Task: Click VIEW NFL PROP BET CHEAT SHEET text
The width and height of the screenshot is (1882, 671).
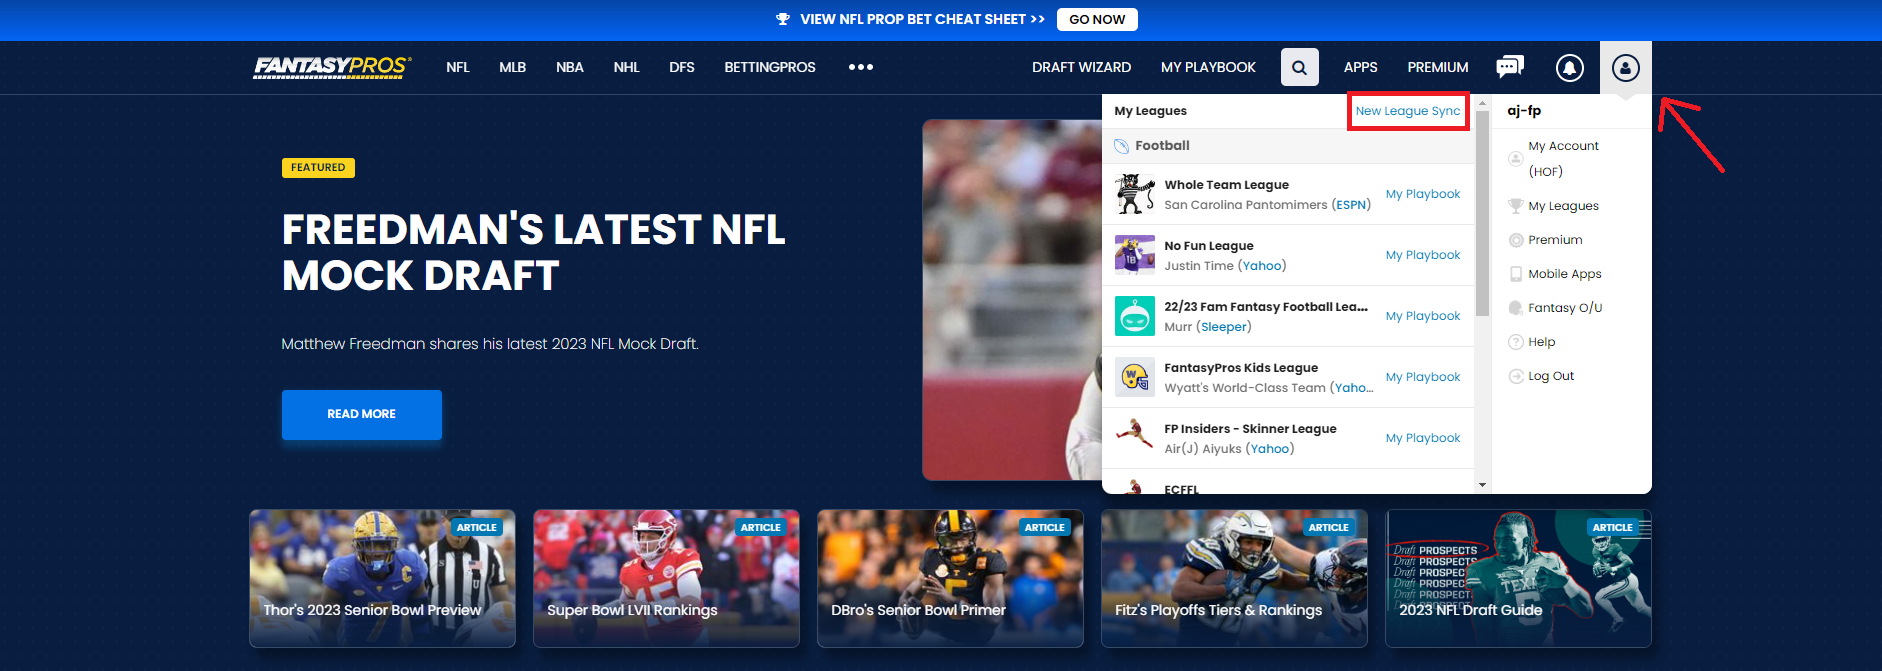Action: click(922, 19)
